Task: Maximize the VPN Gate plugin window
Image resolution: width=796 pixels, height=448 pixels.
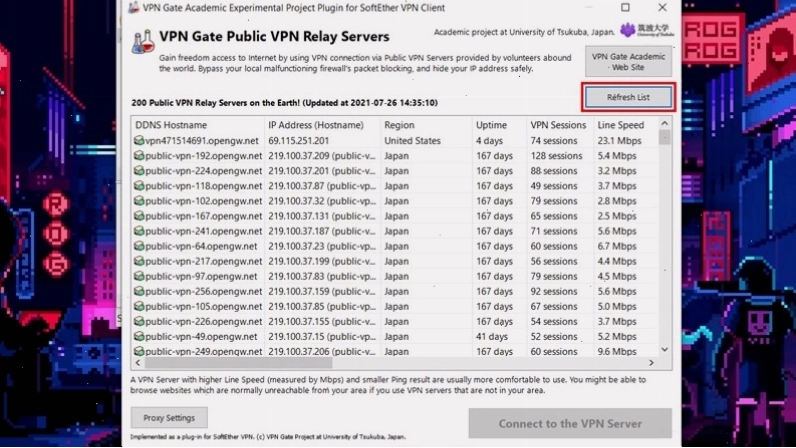Action: 625,7
